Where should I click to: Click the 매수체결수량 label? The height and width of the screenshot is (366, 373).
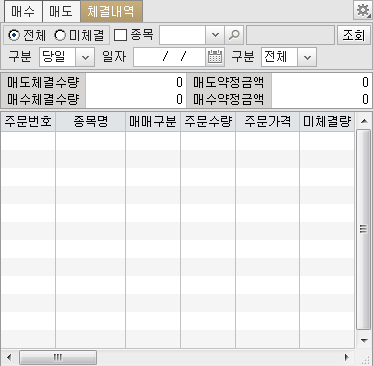43,99
